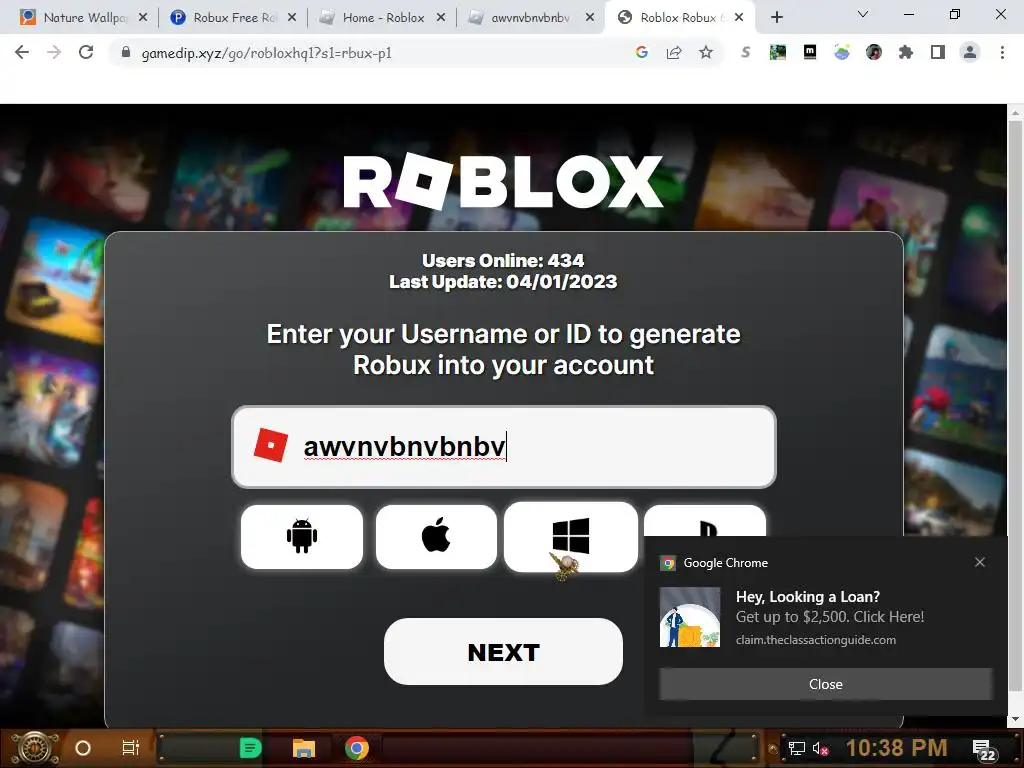Click claim.theclassactionguide.com source text

(816, 640)
